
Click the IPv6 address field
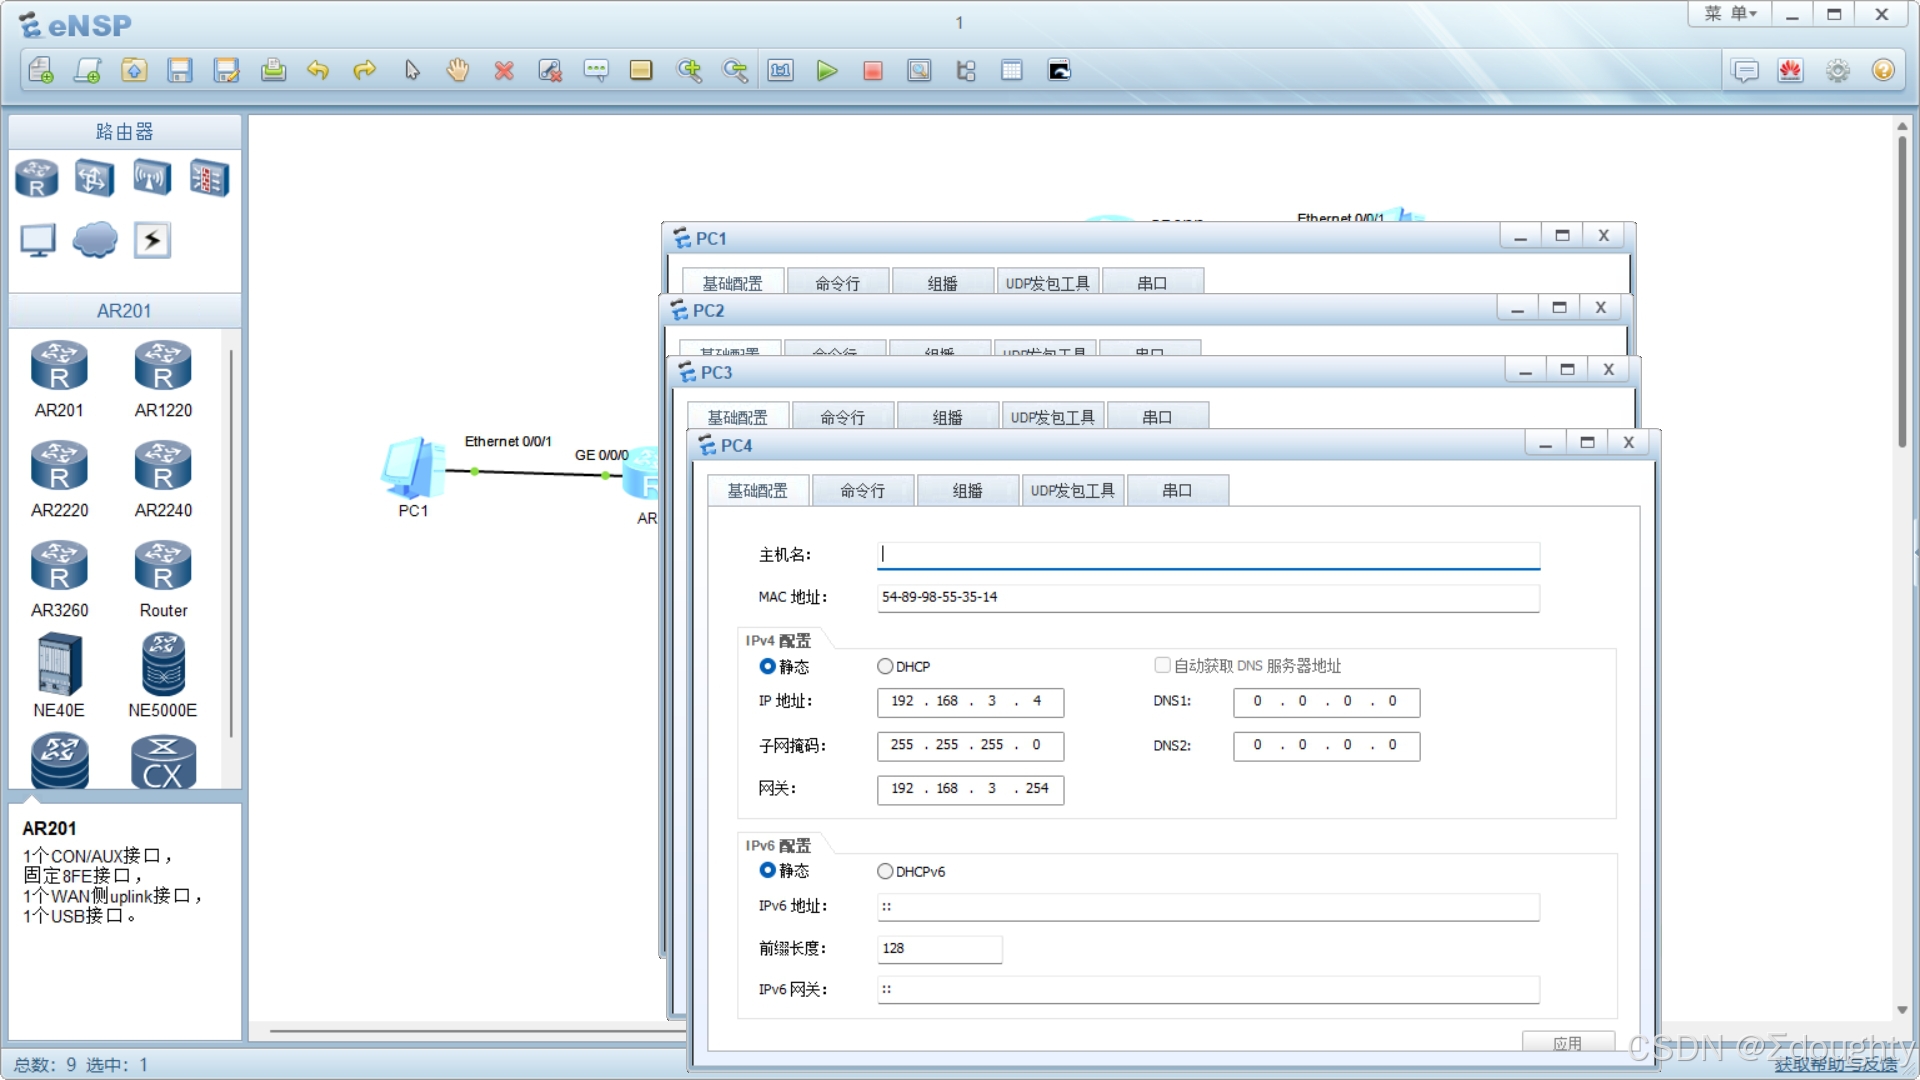[x=1208, y=907]
